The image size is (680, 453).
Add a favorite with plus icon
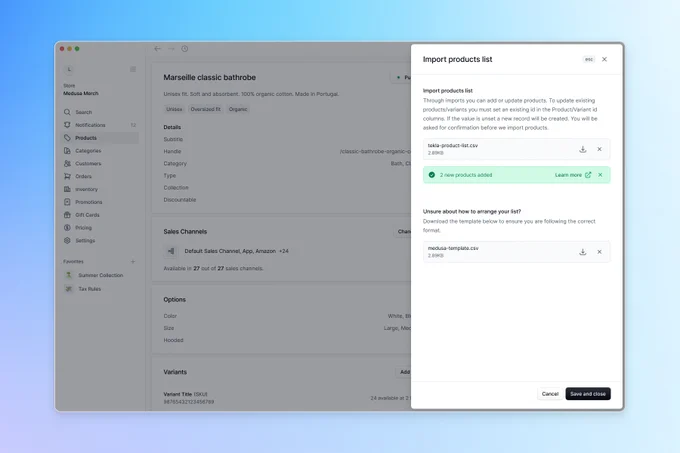pyautogui.click(x=133, y=261)
